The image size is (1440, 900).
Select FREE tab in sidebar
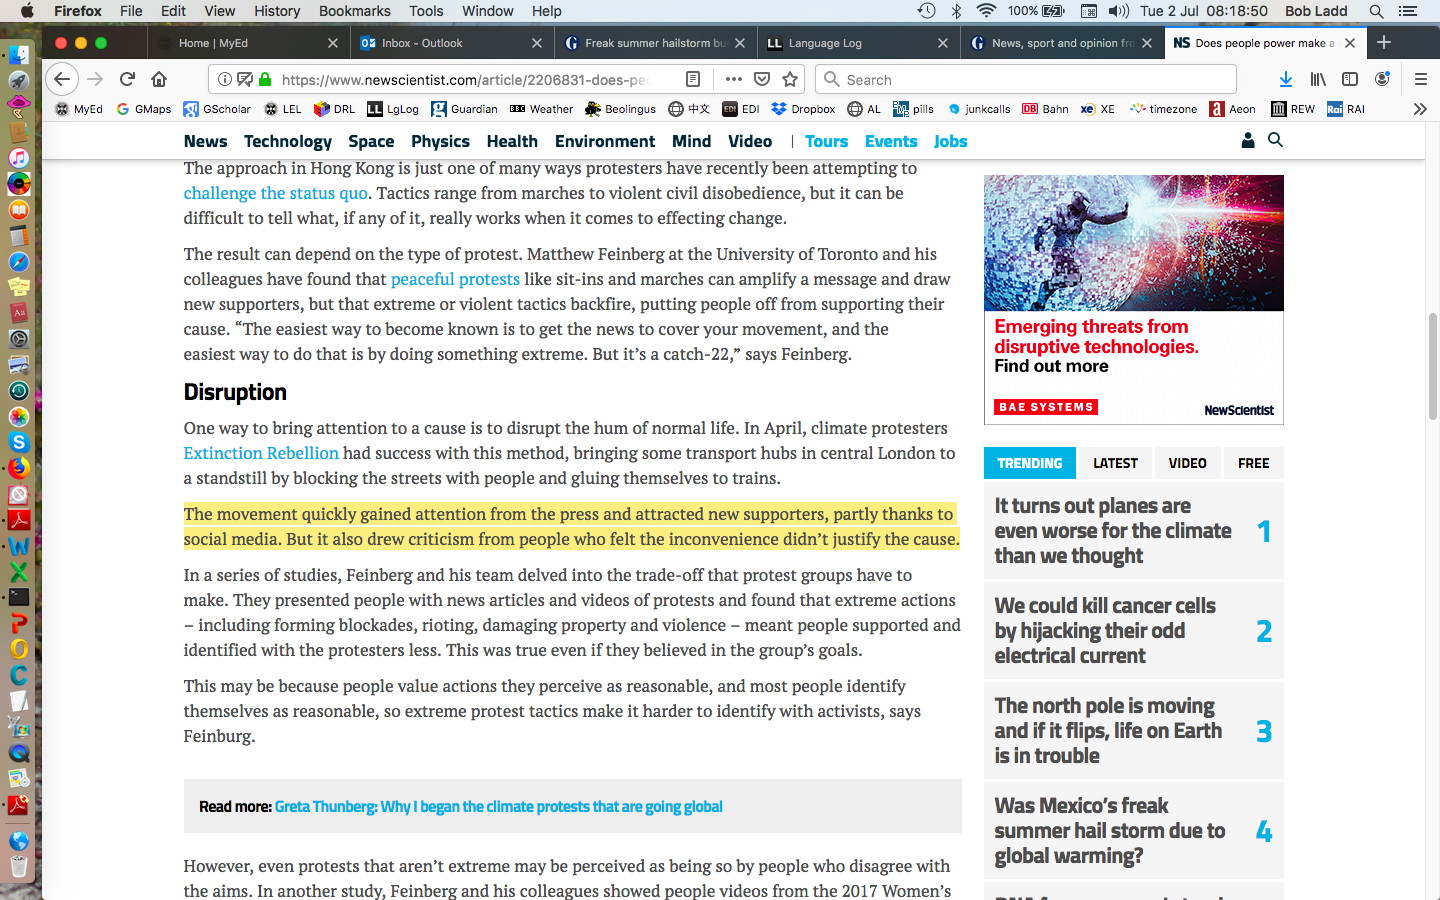pyautogui.click(x=1253, y=463)
